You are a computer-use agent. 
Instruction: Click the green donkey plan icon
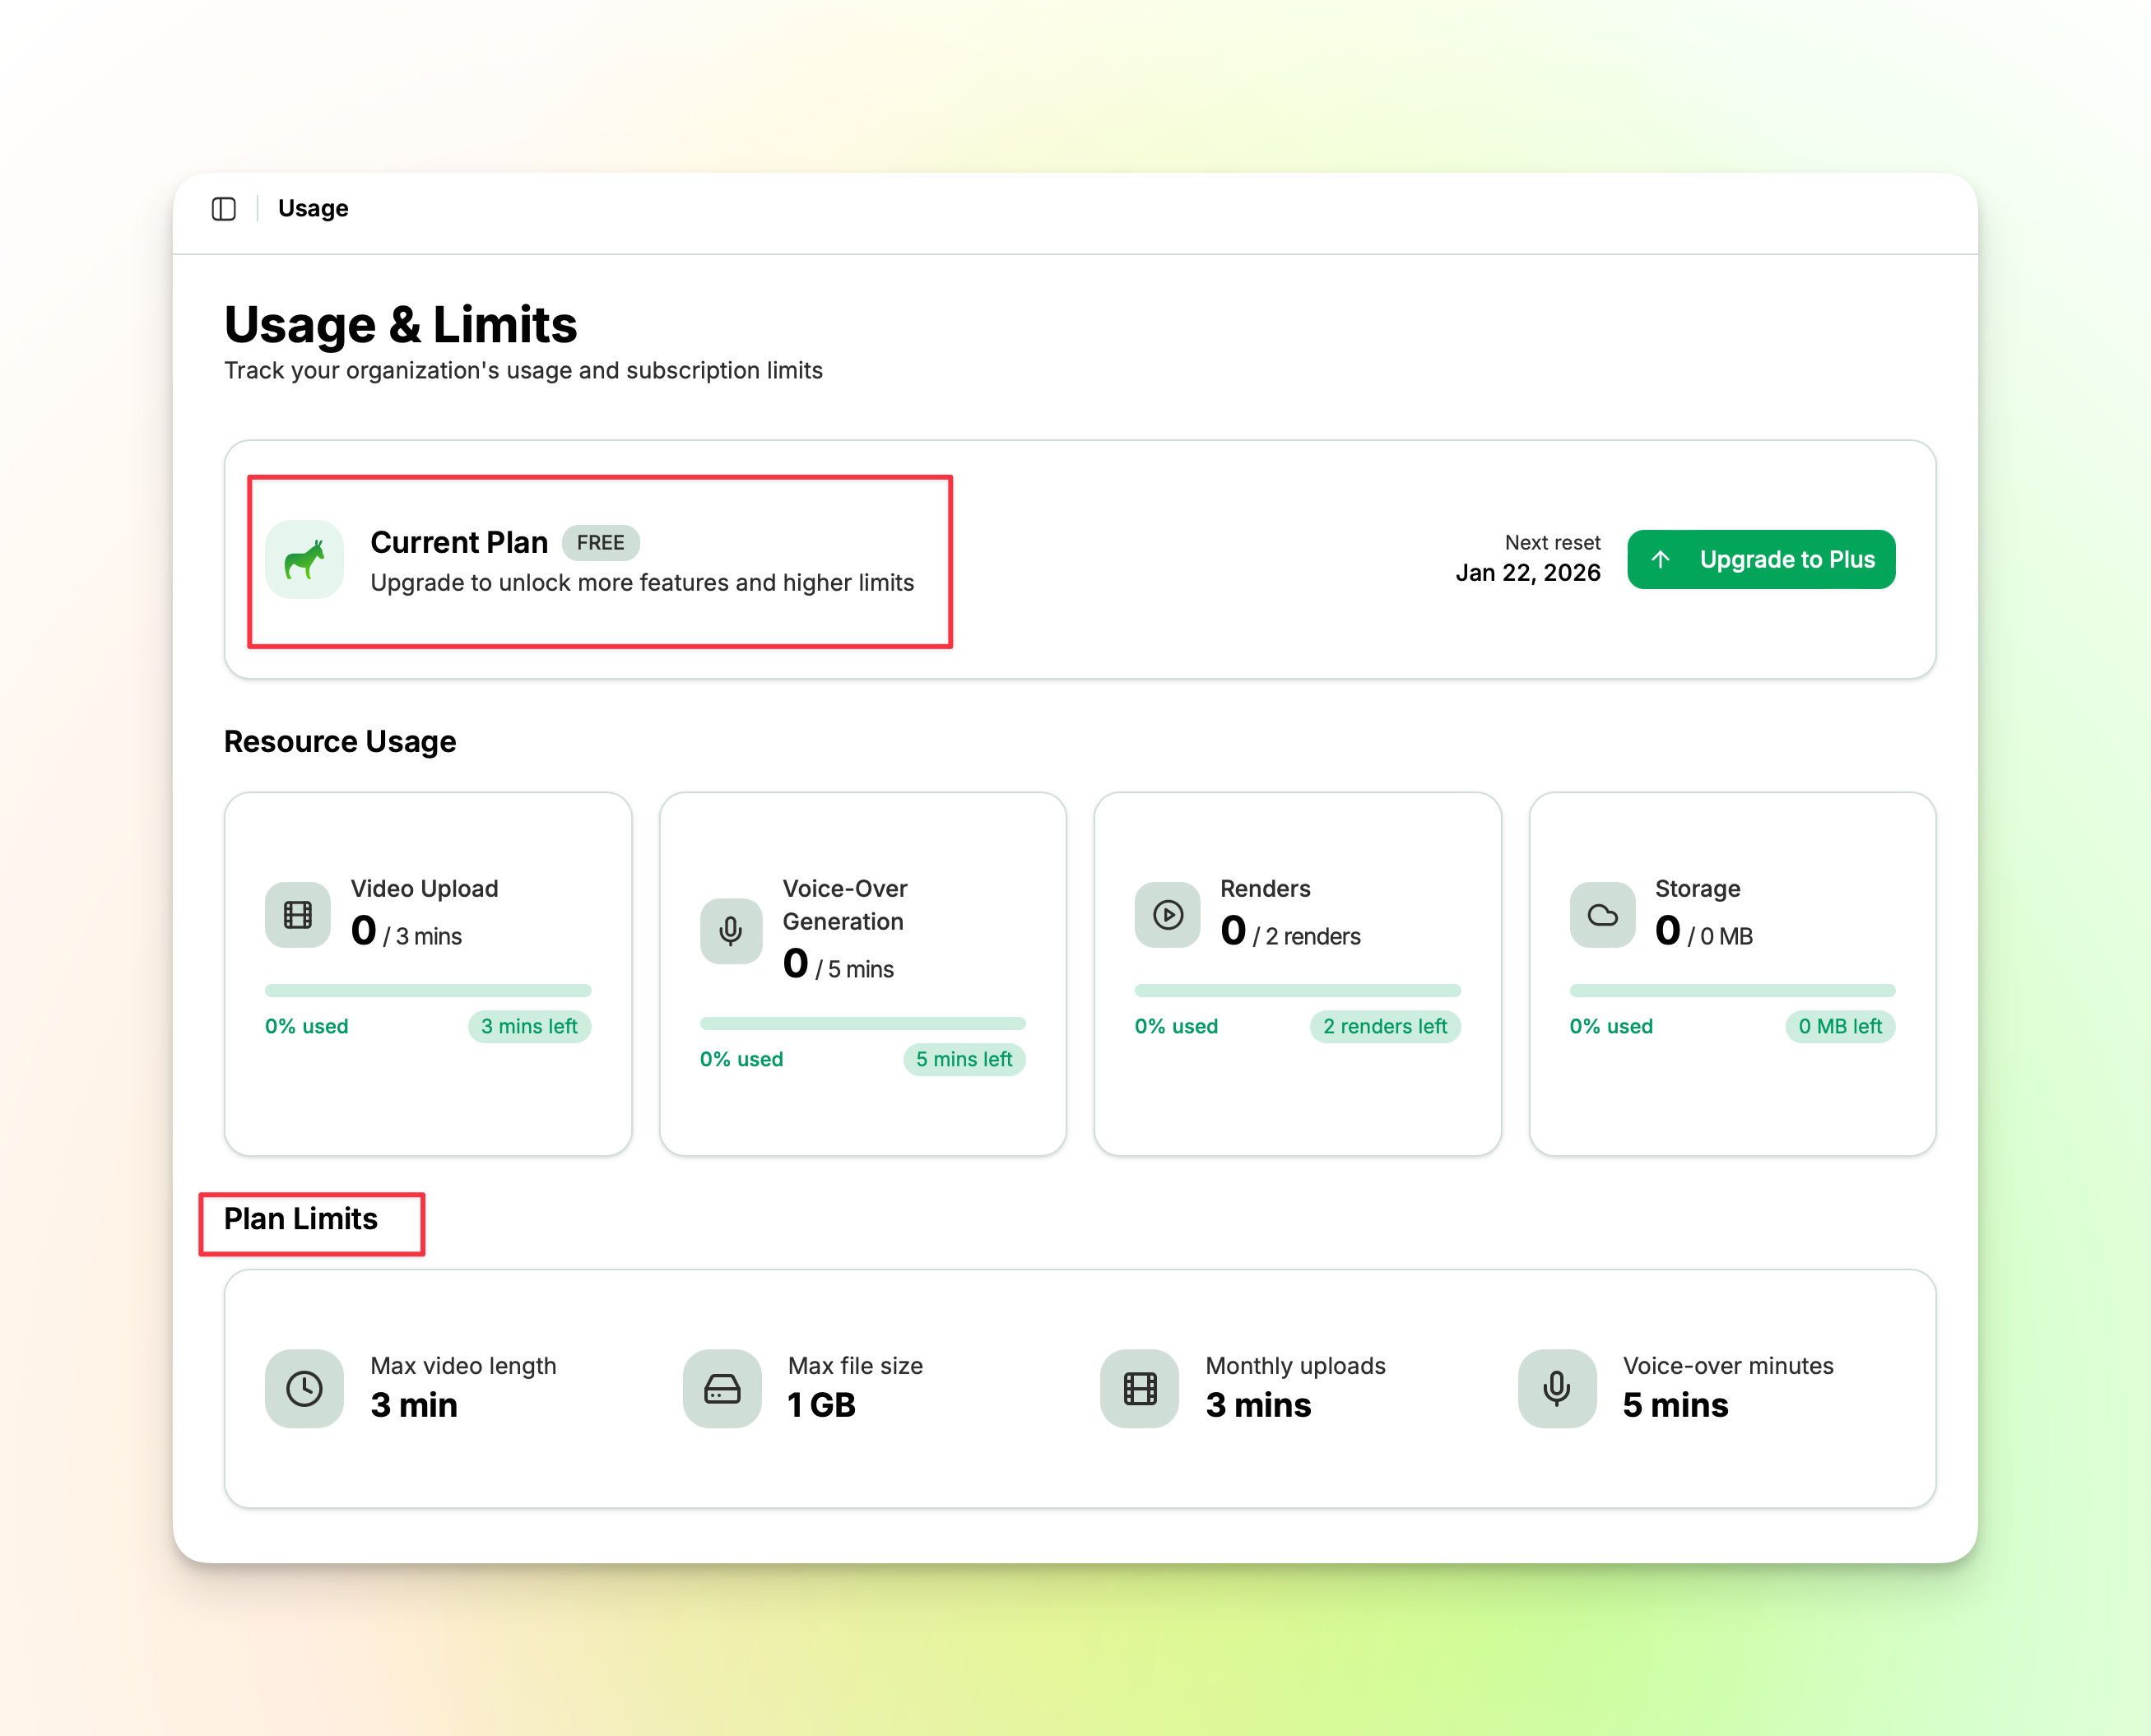[x=304, y=560]
